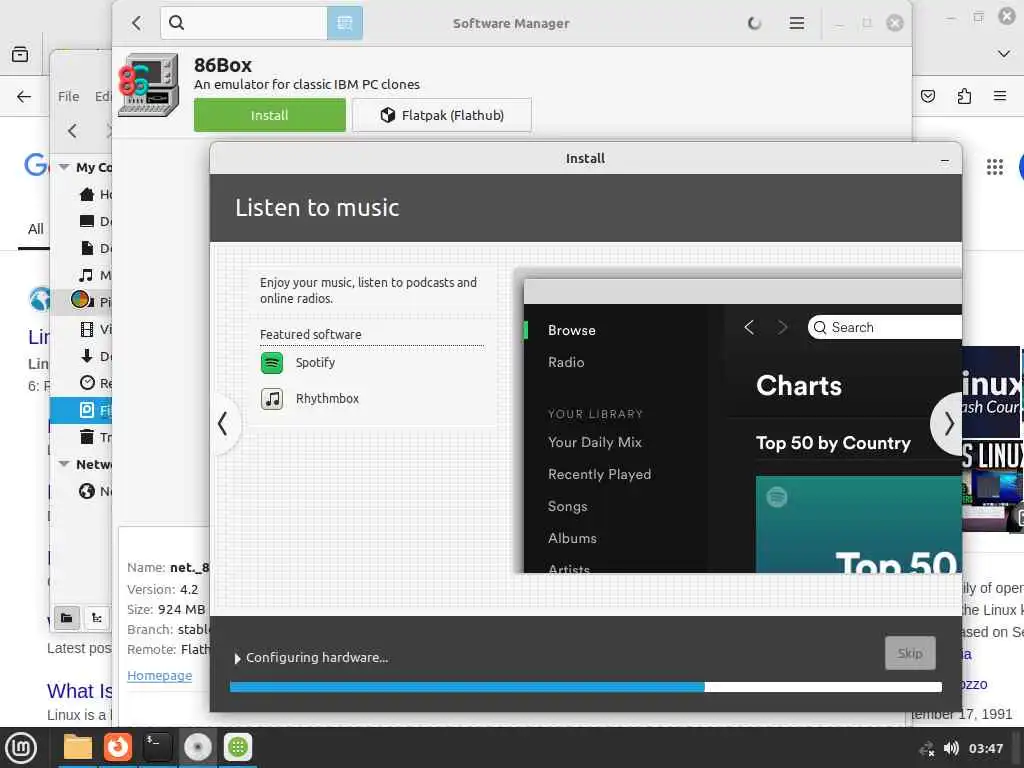This screenshot has width=1024, height=768.
Task: Switch to installer disc icon in taskbar
Action: click(x=197, y=747)
